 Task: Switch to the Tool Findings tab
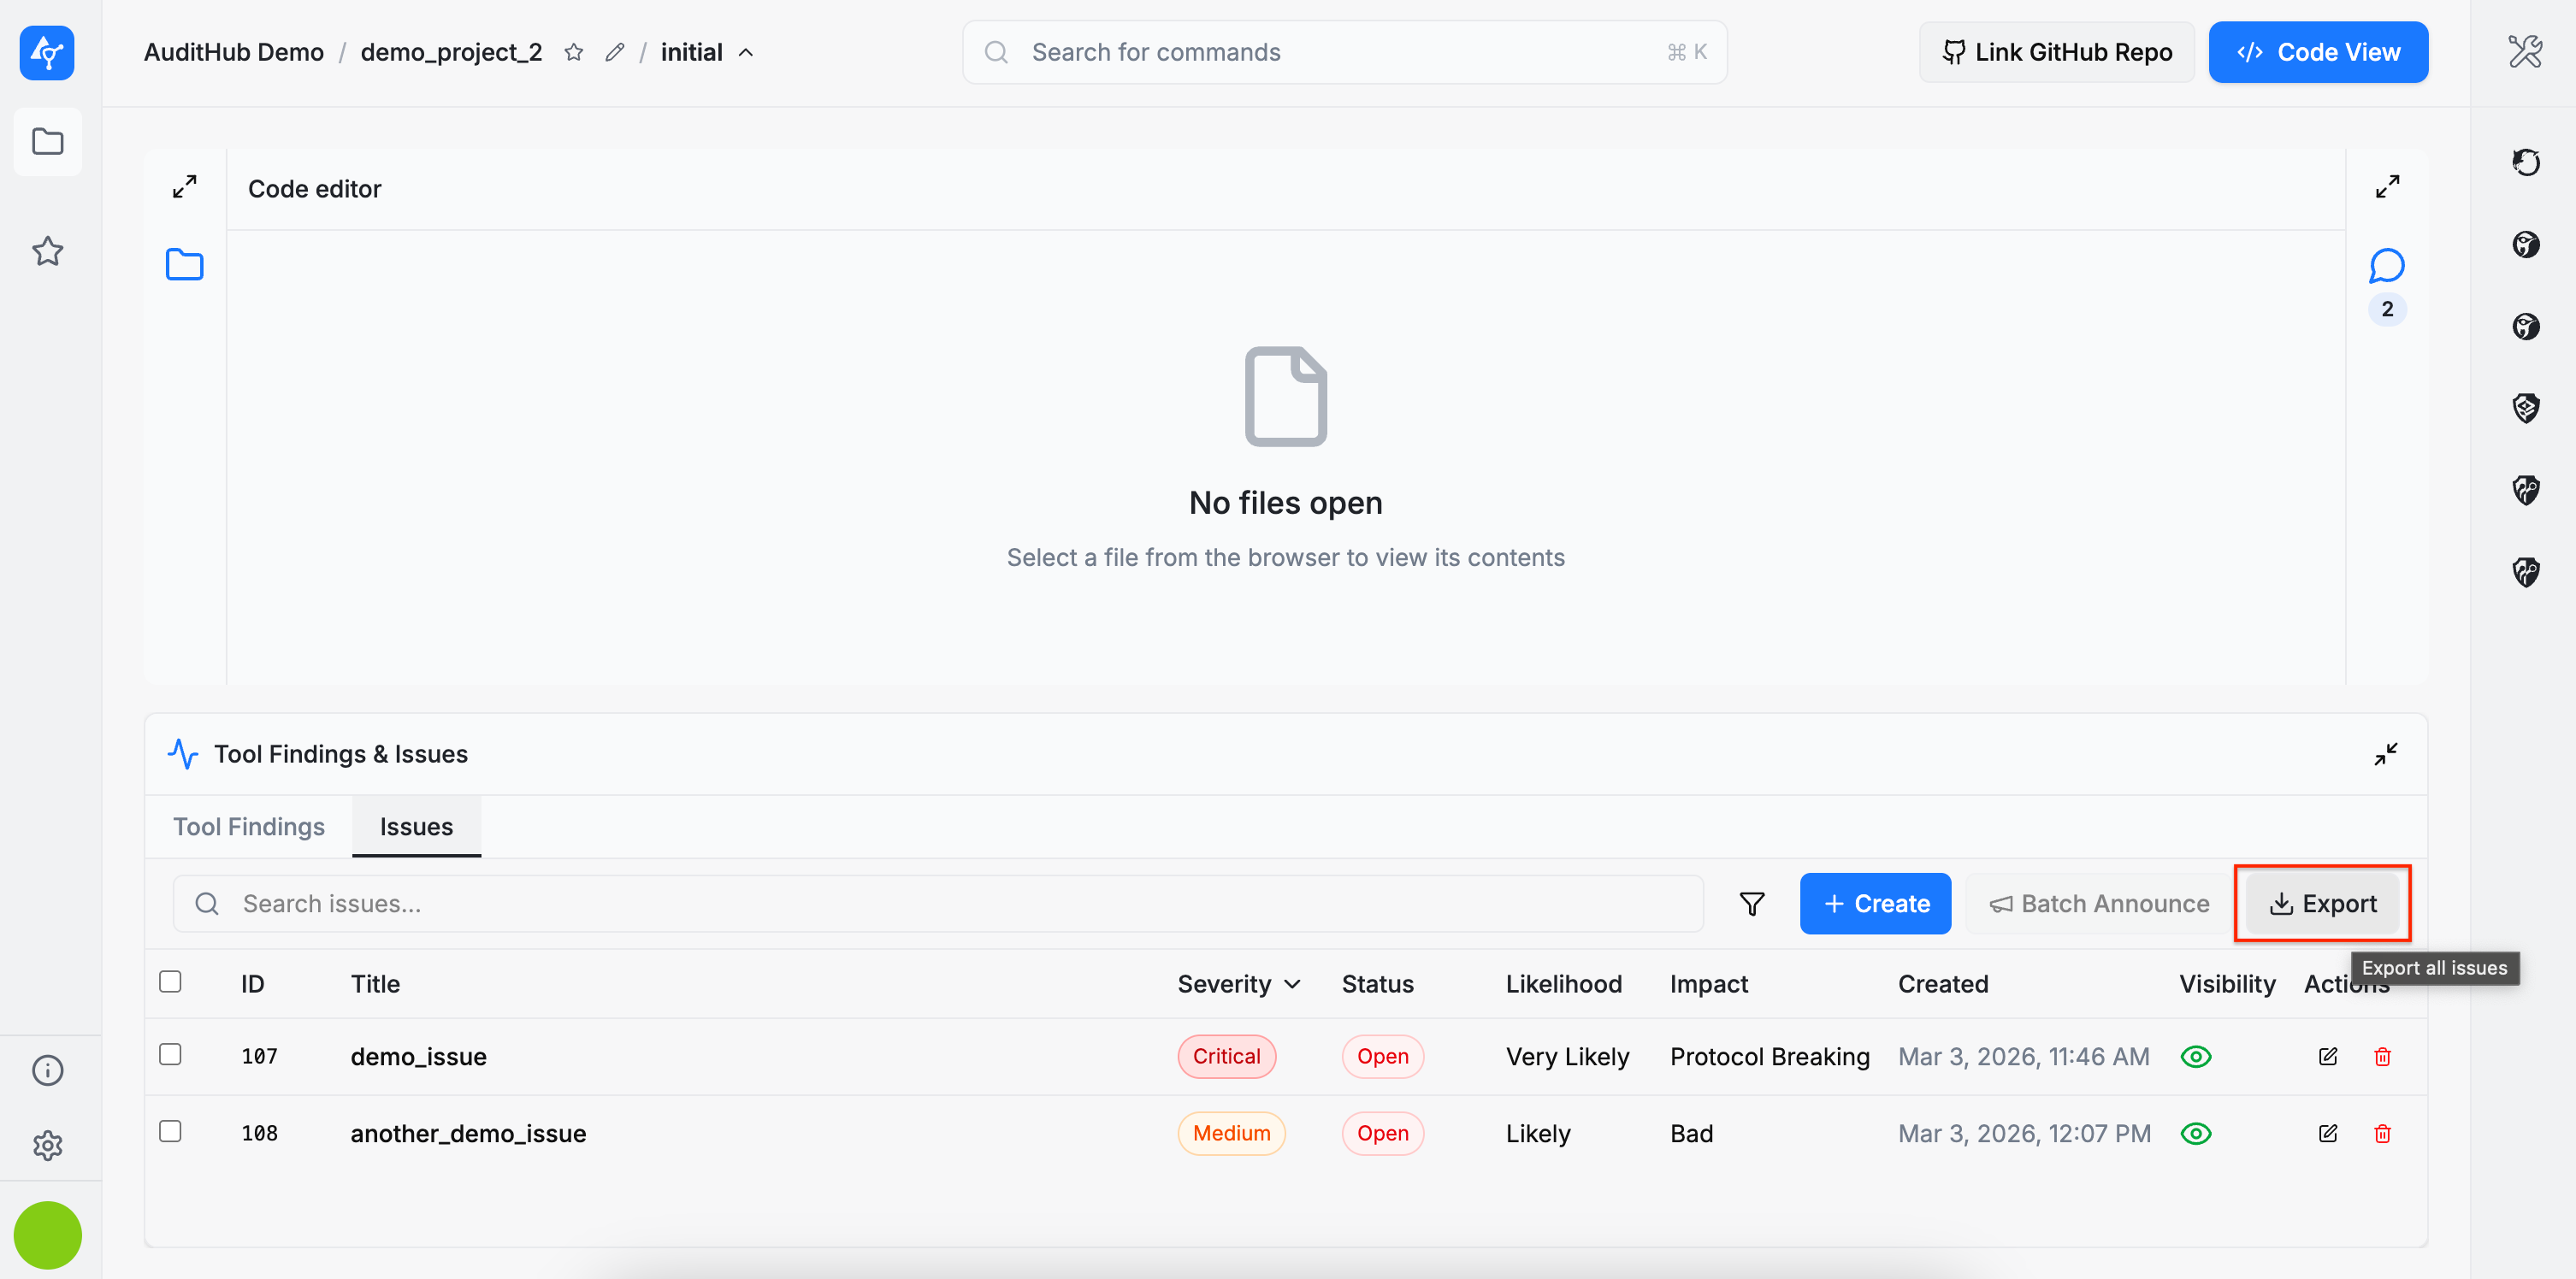coord(248,827)
